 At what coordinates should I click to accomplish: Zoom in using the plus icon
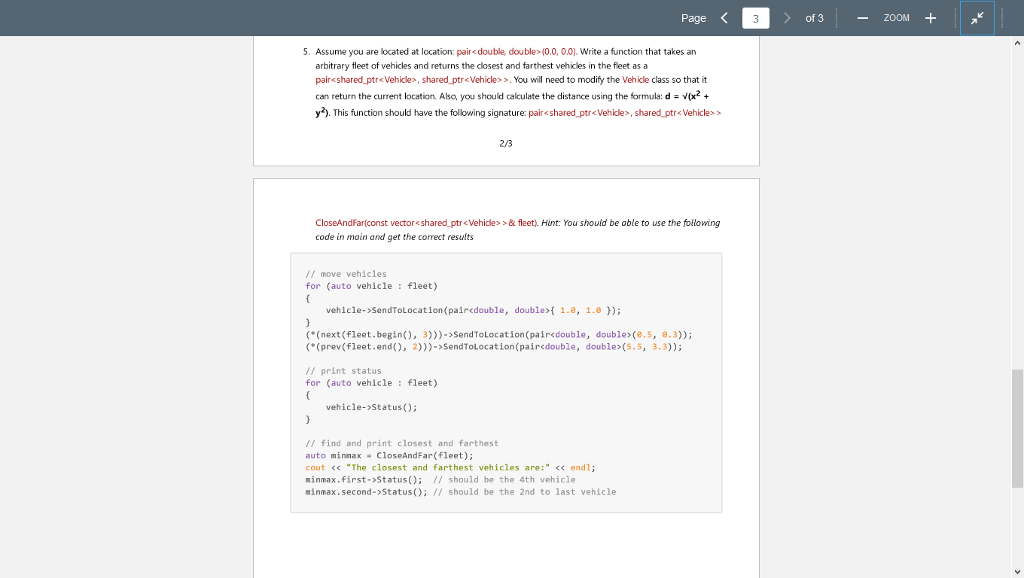(930, 18)
